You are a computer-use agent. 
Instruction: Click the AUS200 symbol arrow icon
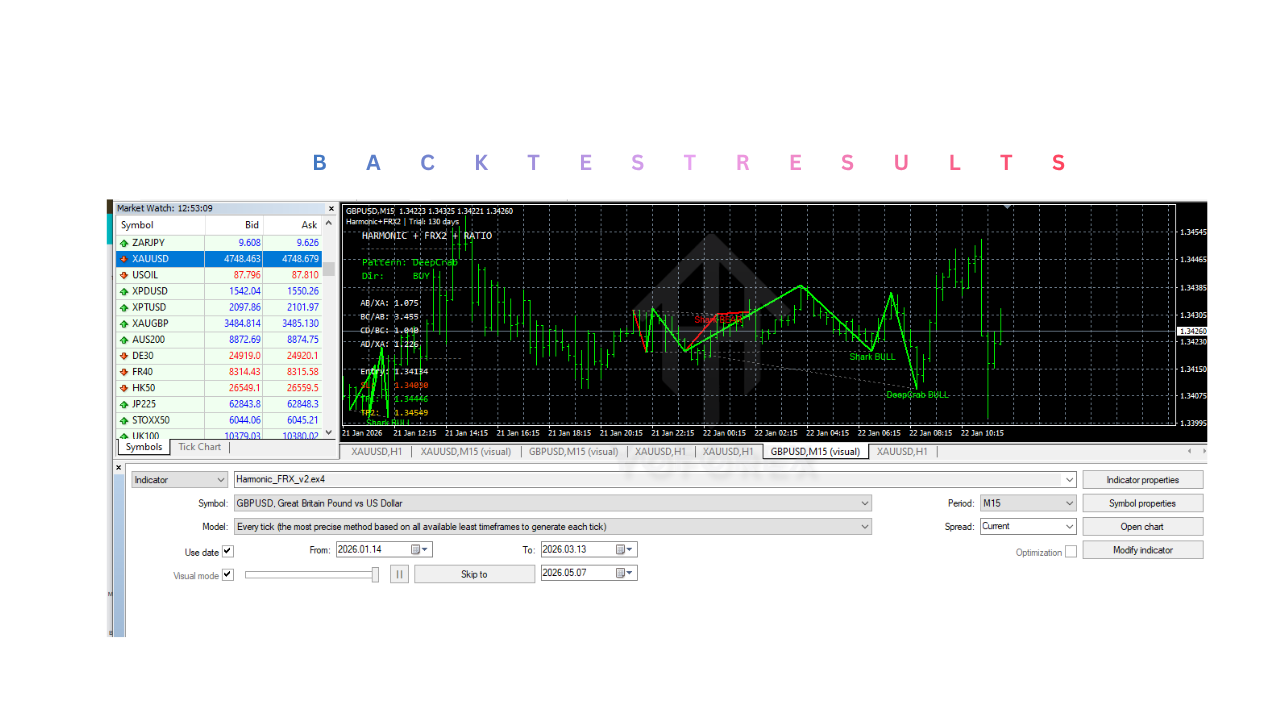[x=124, y=339]
